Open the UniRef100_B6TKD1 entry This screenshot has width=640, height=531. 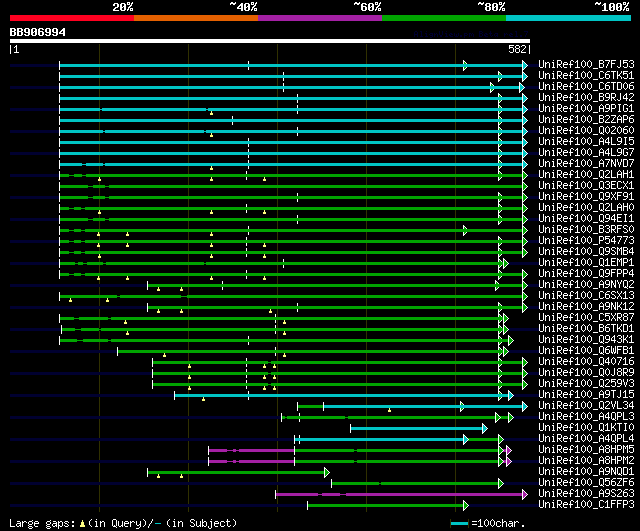[x=586, y=329]
